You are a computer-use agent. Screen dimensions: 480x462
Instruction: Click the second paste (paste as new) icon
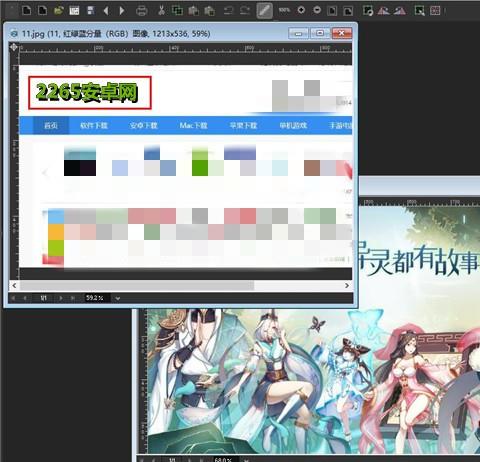point(209,11)
